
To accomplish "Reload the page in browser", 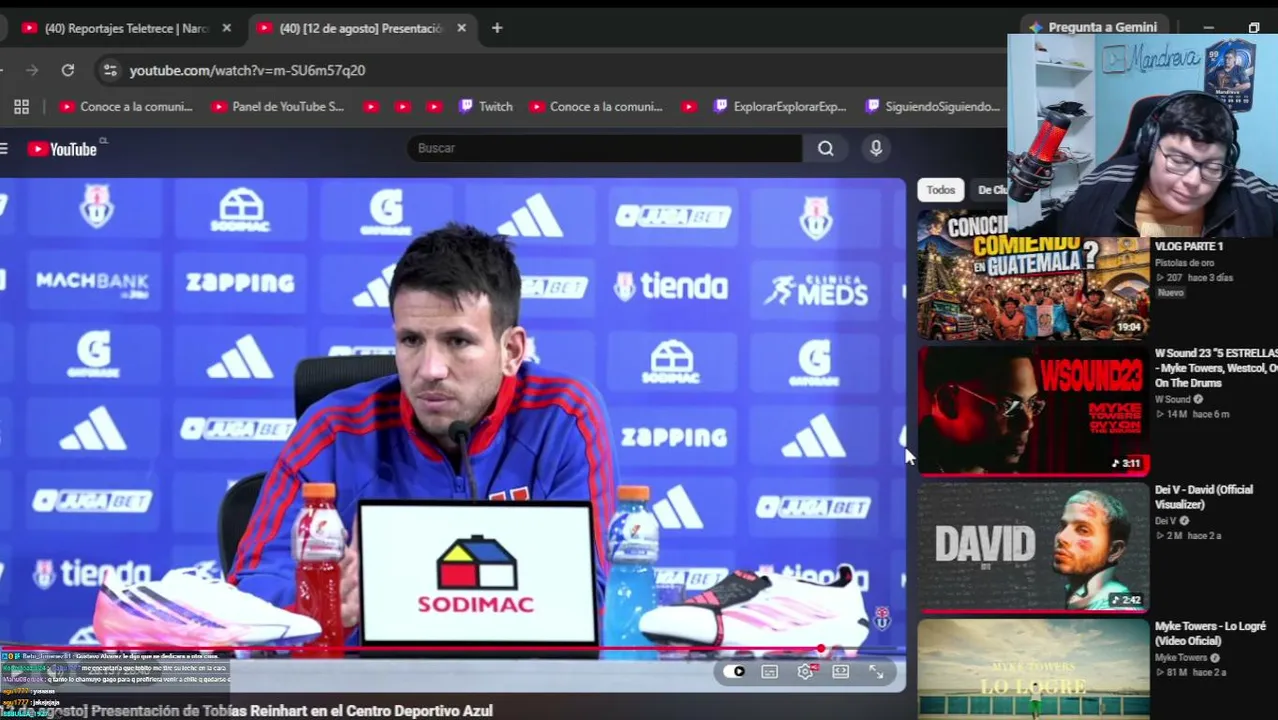I will click(68, 70).
